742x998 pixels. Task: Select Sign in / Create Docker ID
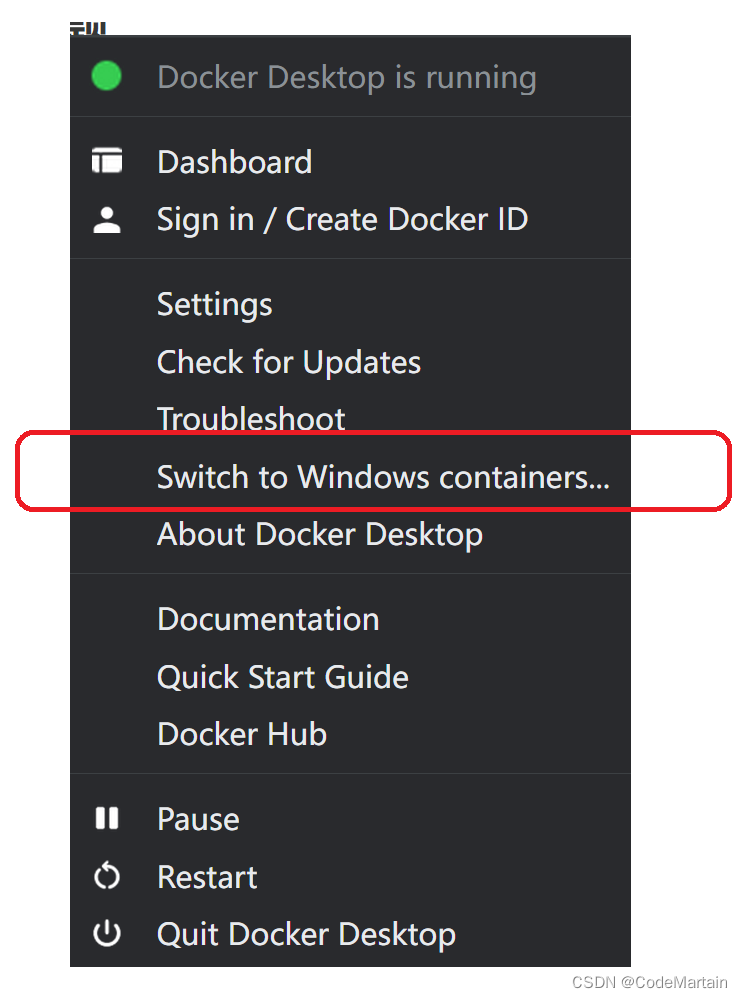click(342, 219)
